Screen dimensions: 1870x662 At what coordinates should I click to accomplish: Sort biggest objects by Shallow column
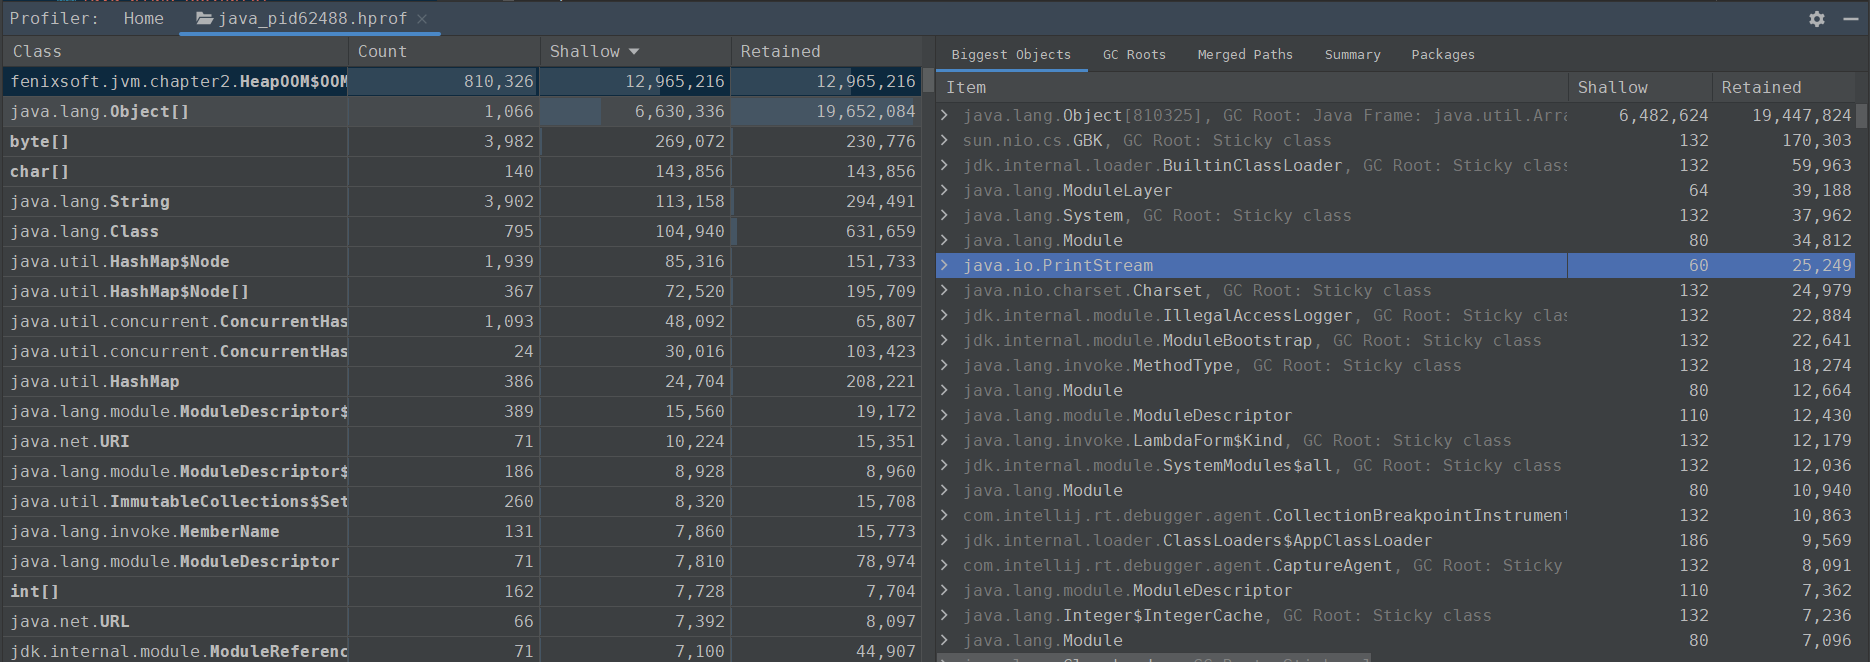[1640, 88]
